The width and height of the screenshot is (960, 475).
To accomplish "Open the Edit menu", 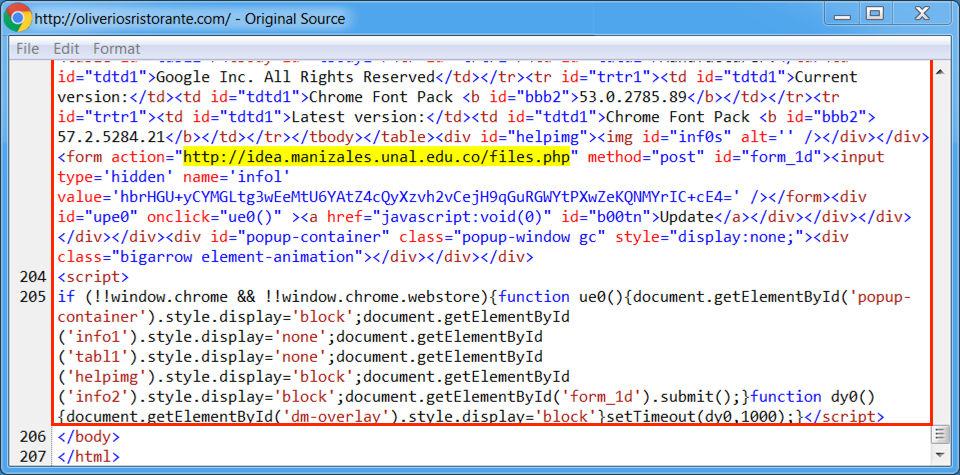I will (x=66, y=48).
